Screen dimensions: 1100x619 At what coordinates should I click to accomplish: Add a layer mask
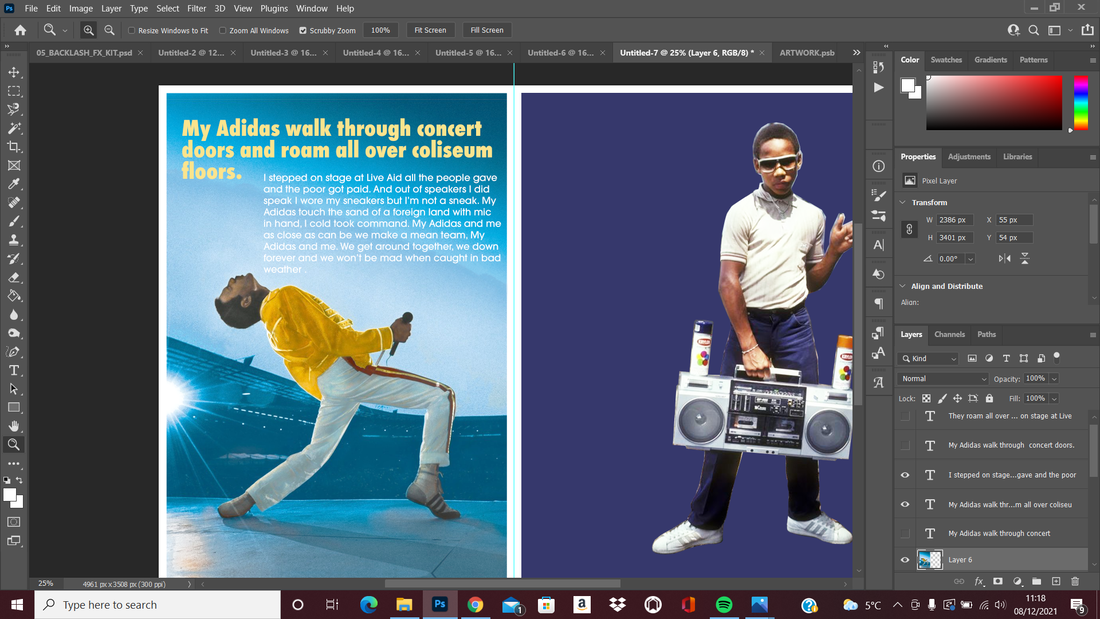(998, 581)
